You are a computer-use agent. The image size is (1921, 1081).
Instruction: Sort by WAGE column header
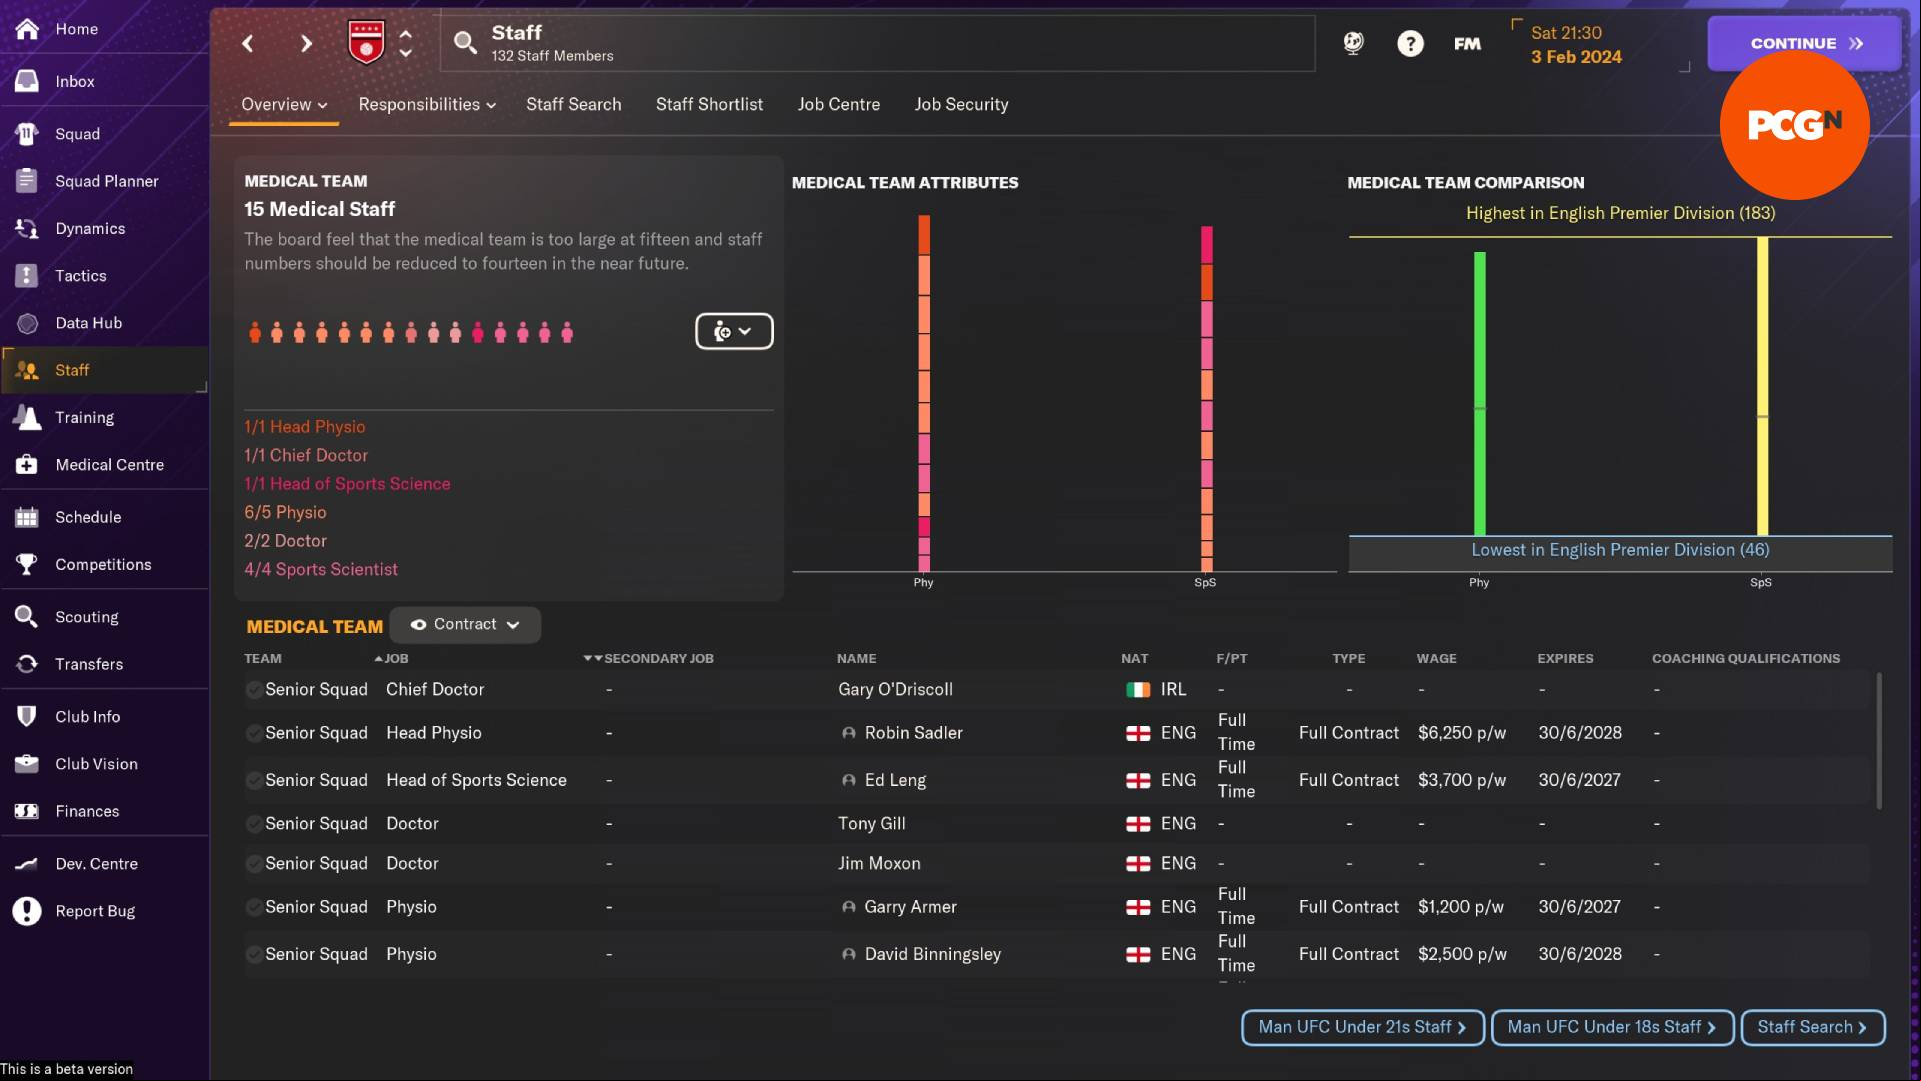pyautogui.click(x=1436, y=658)
